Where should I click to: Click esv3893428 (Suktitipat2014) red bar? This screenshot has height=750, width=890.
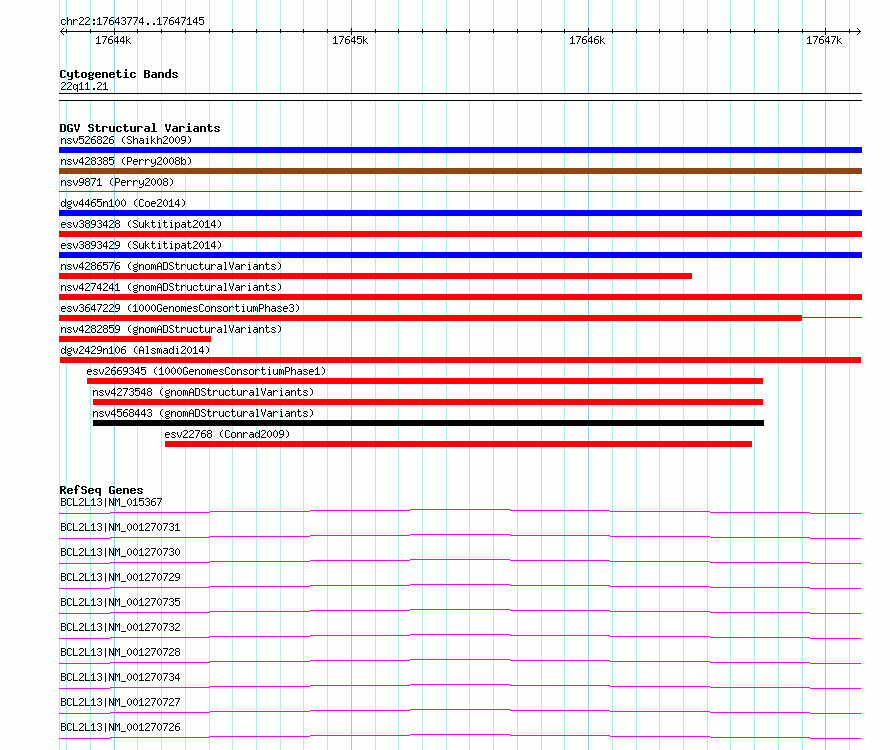click(460, 234)
